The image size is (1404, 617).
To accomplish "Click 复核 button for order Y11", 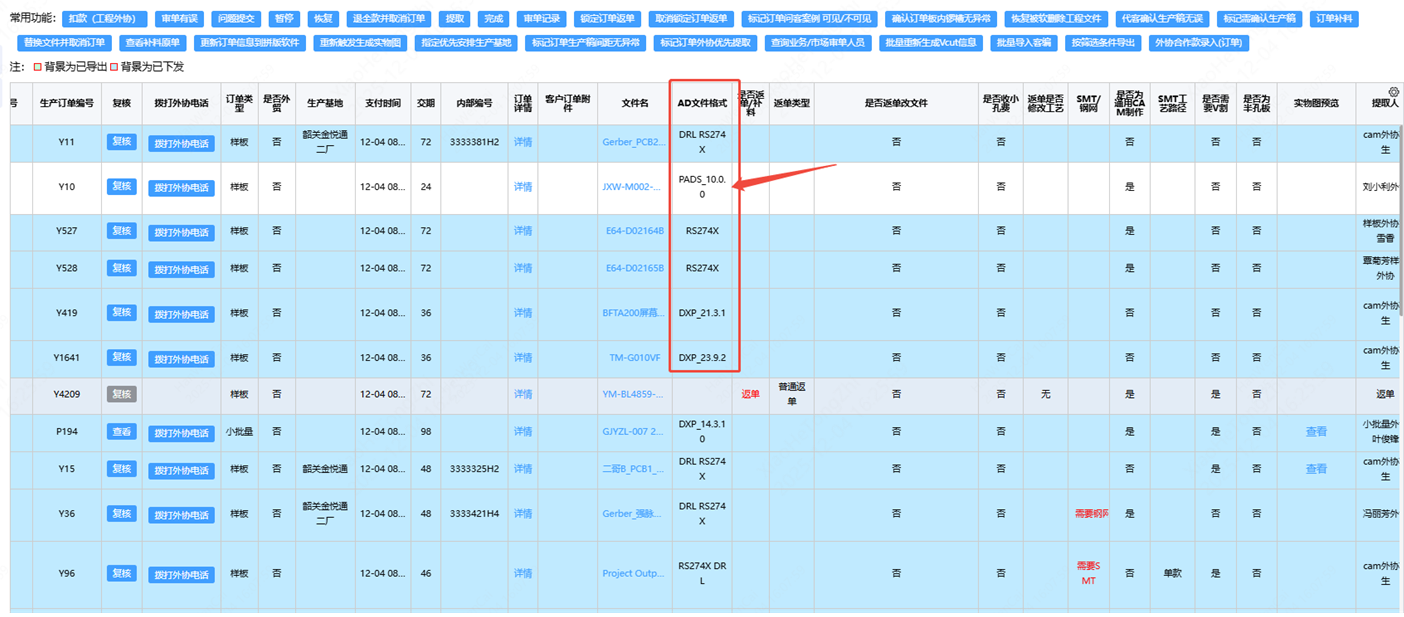I will (121, 142).
